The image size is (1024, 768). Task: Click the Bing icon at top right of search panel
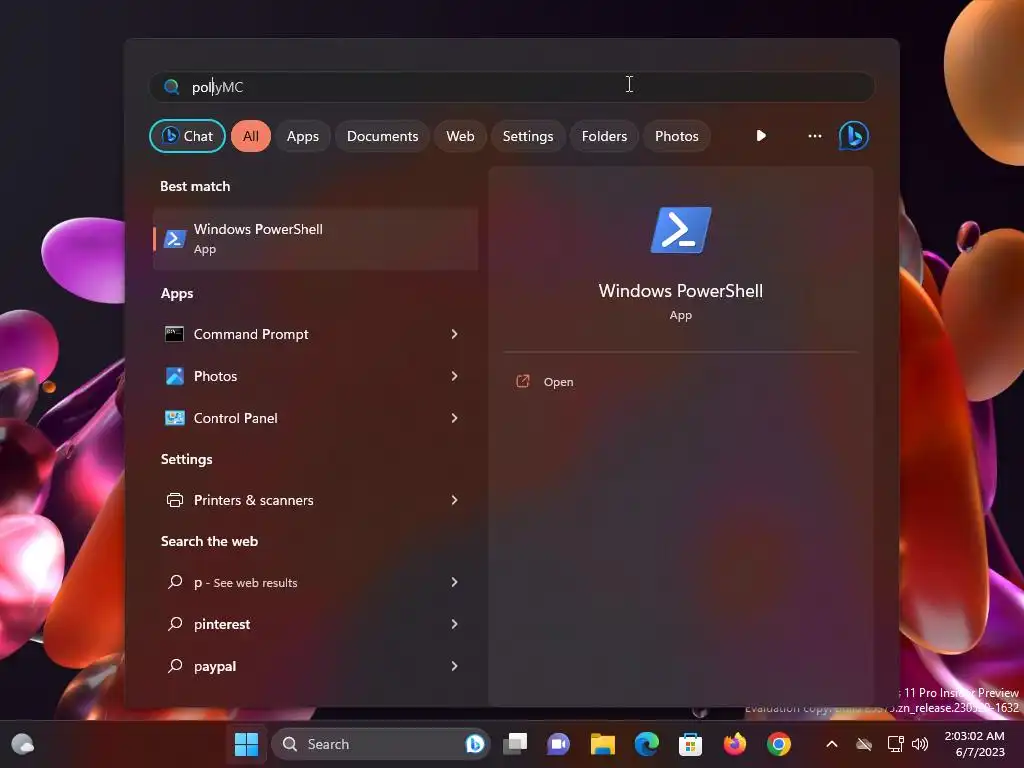point(854,136)
